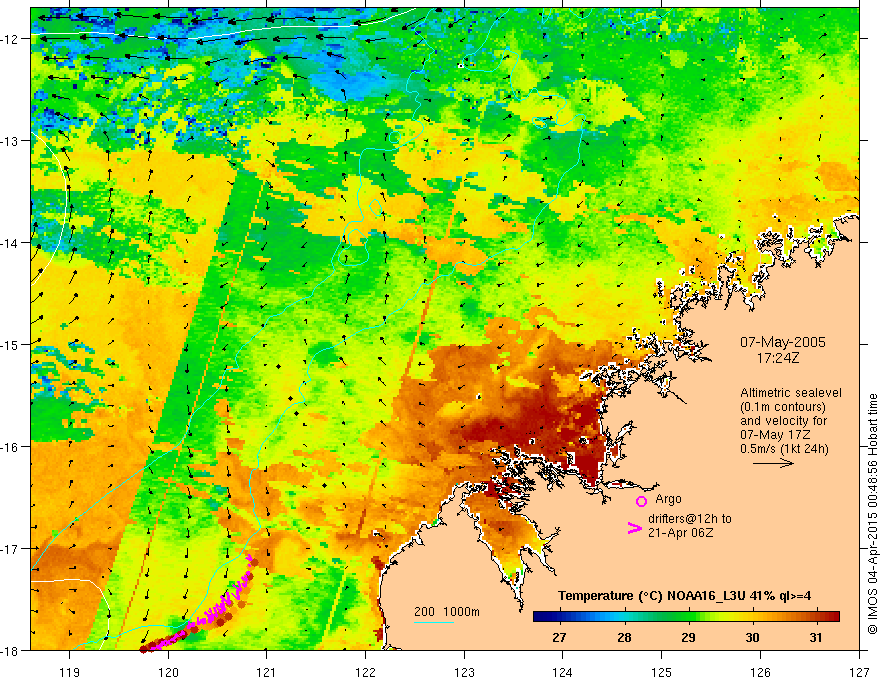
Task: Click the magenta drifters arrowhead legend icon
Action: pos(634,527)
